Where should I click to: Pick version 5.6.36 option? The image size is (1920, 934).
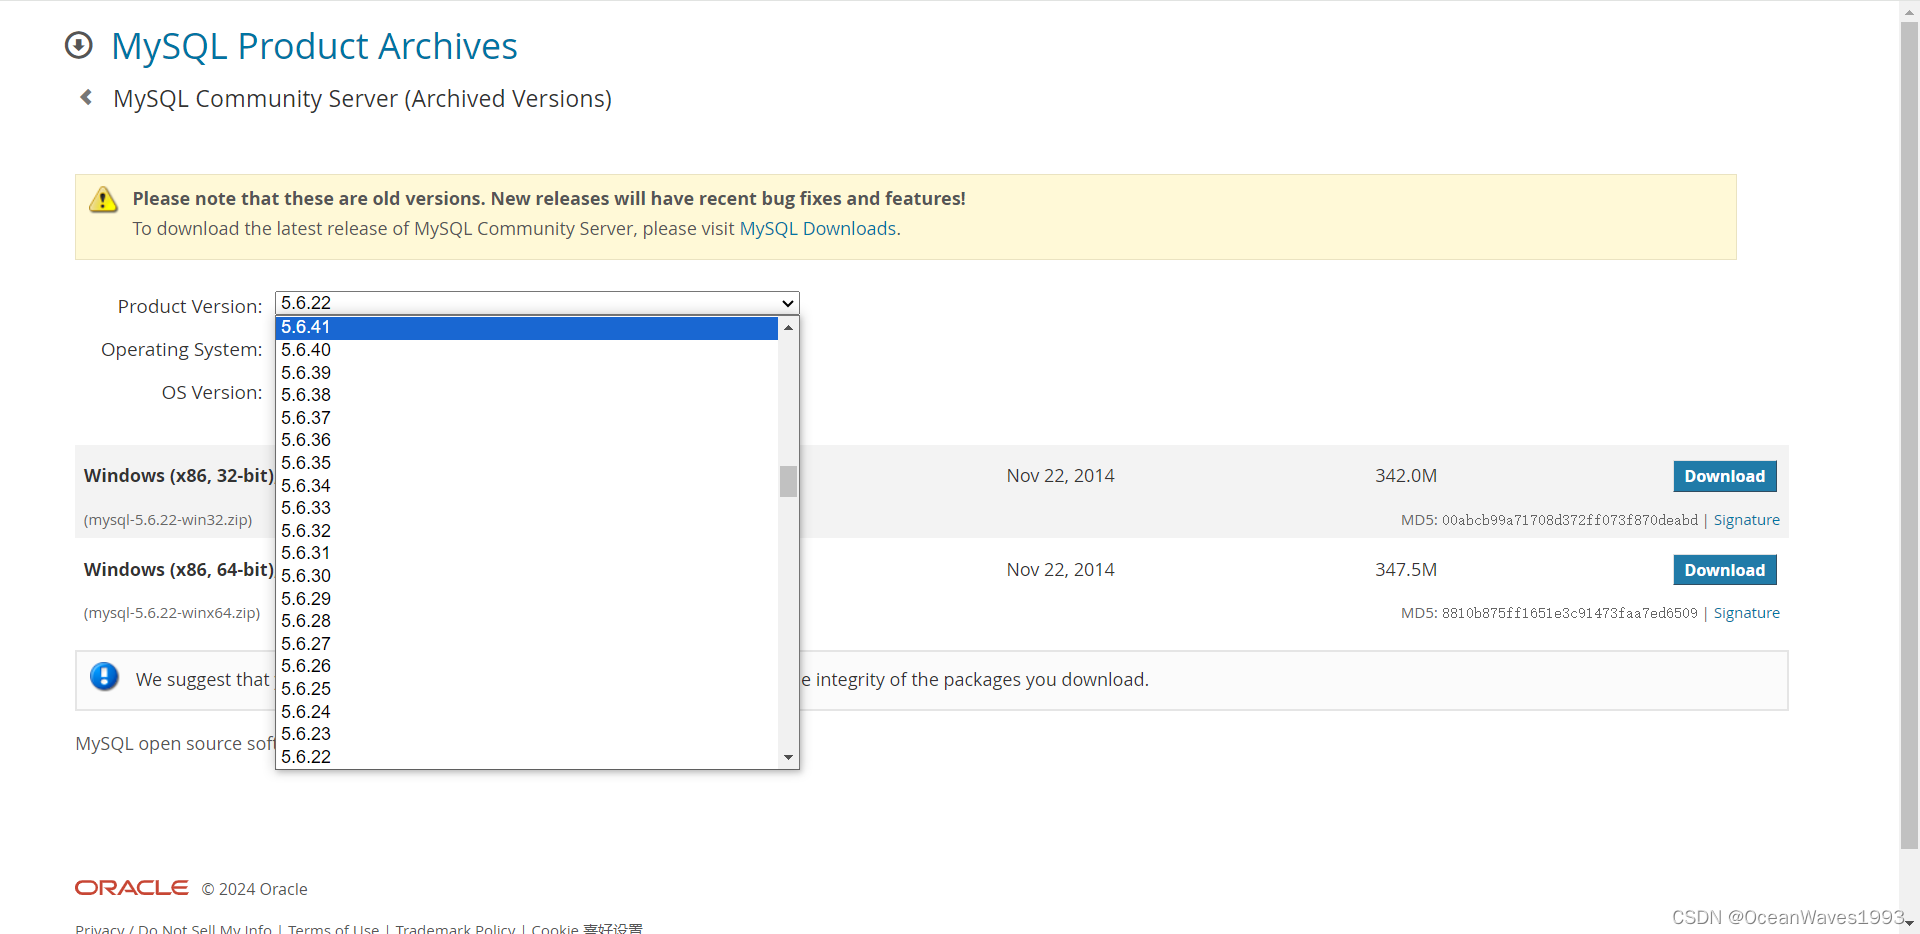pos(527,440)
